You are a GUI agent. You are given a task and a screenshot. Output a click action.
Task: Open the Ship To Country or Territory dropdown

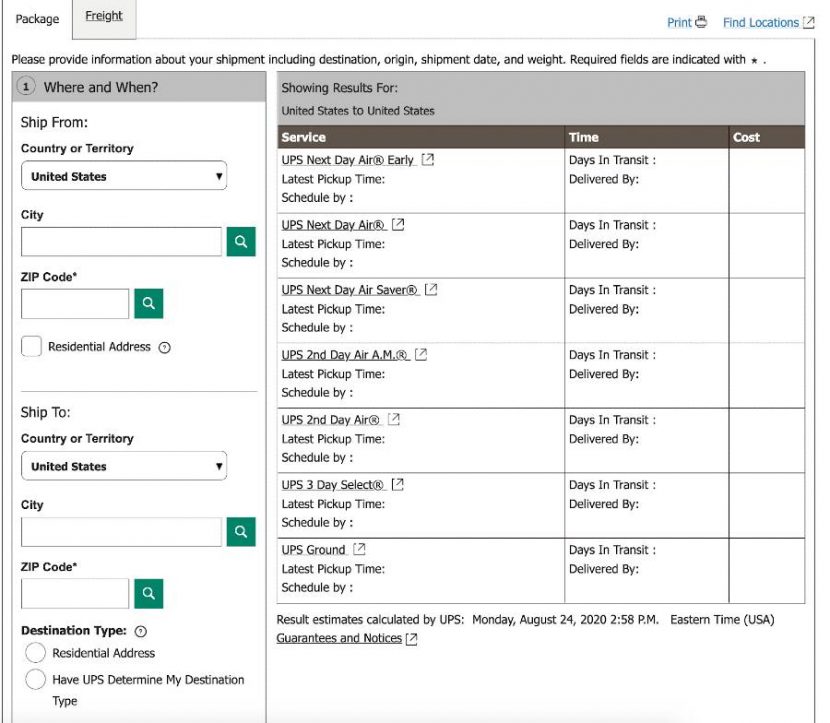(124, 467)
